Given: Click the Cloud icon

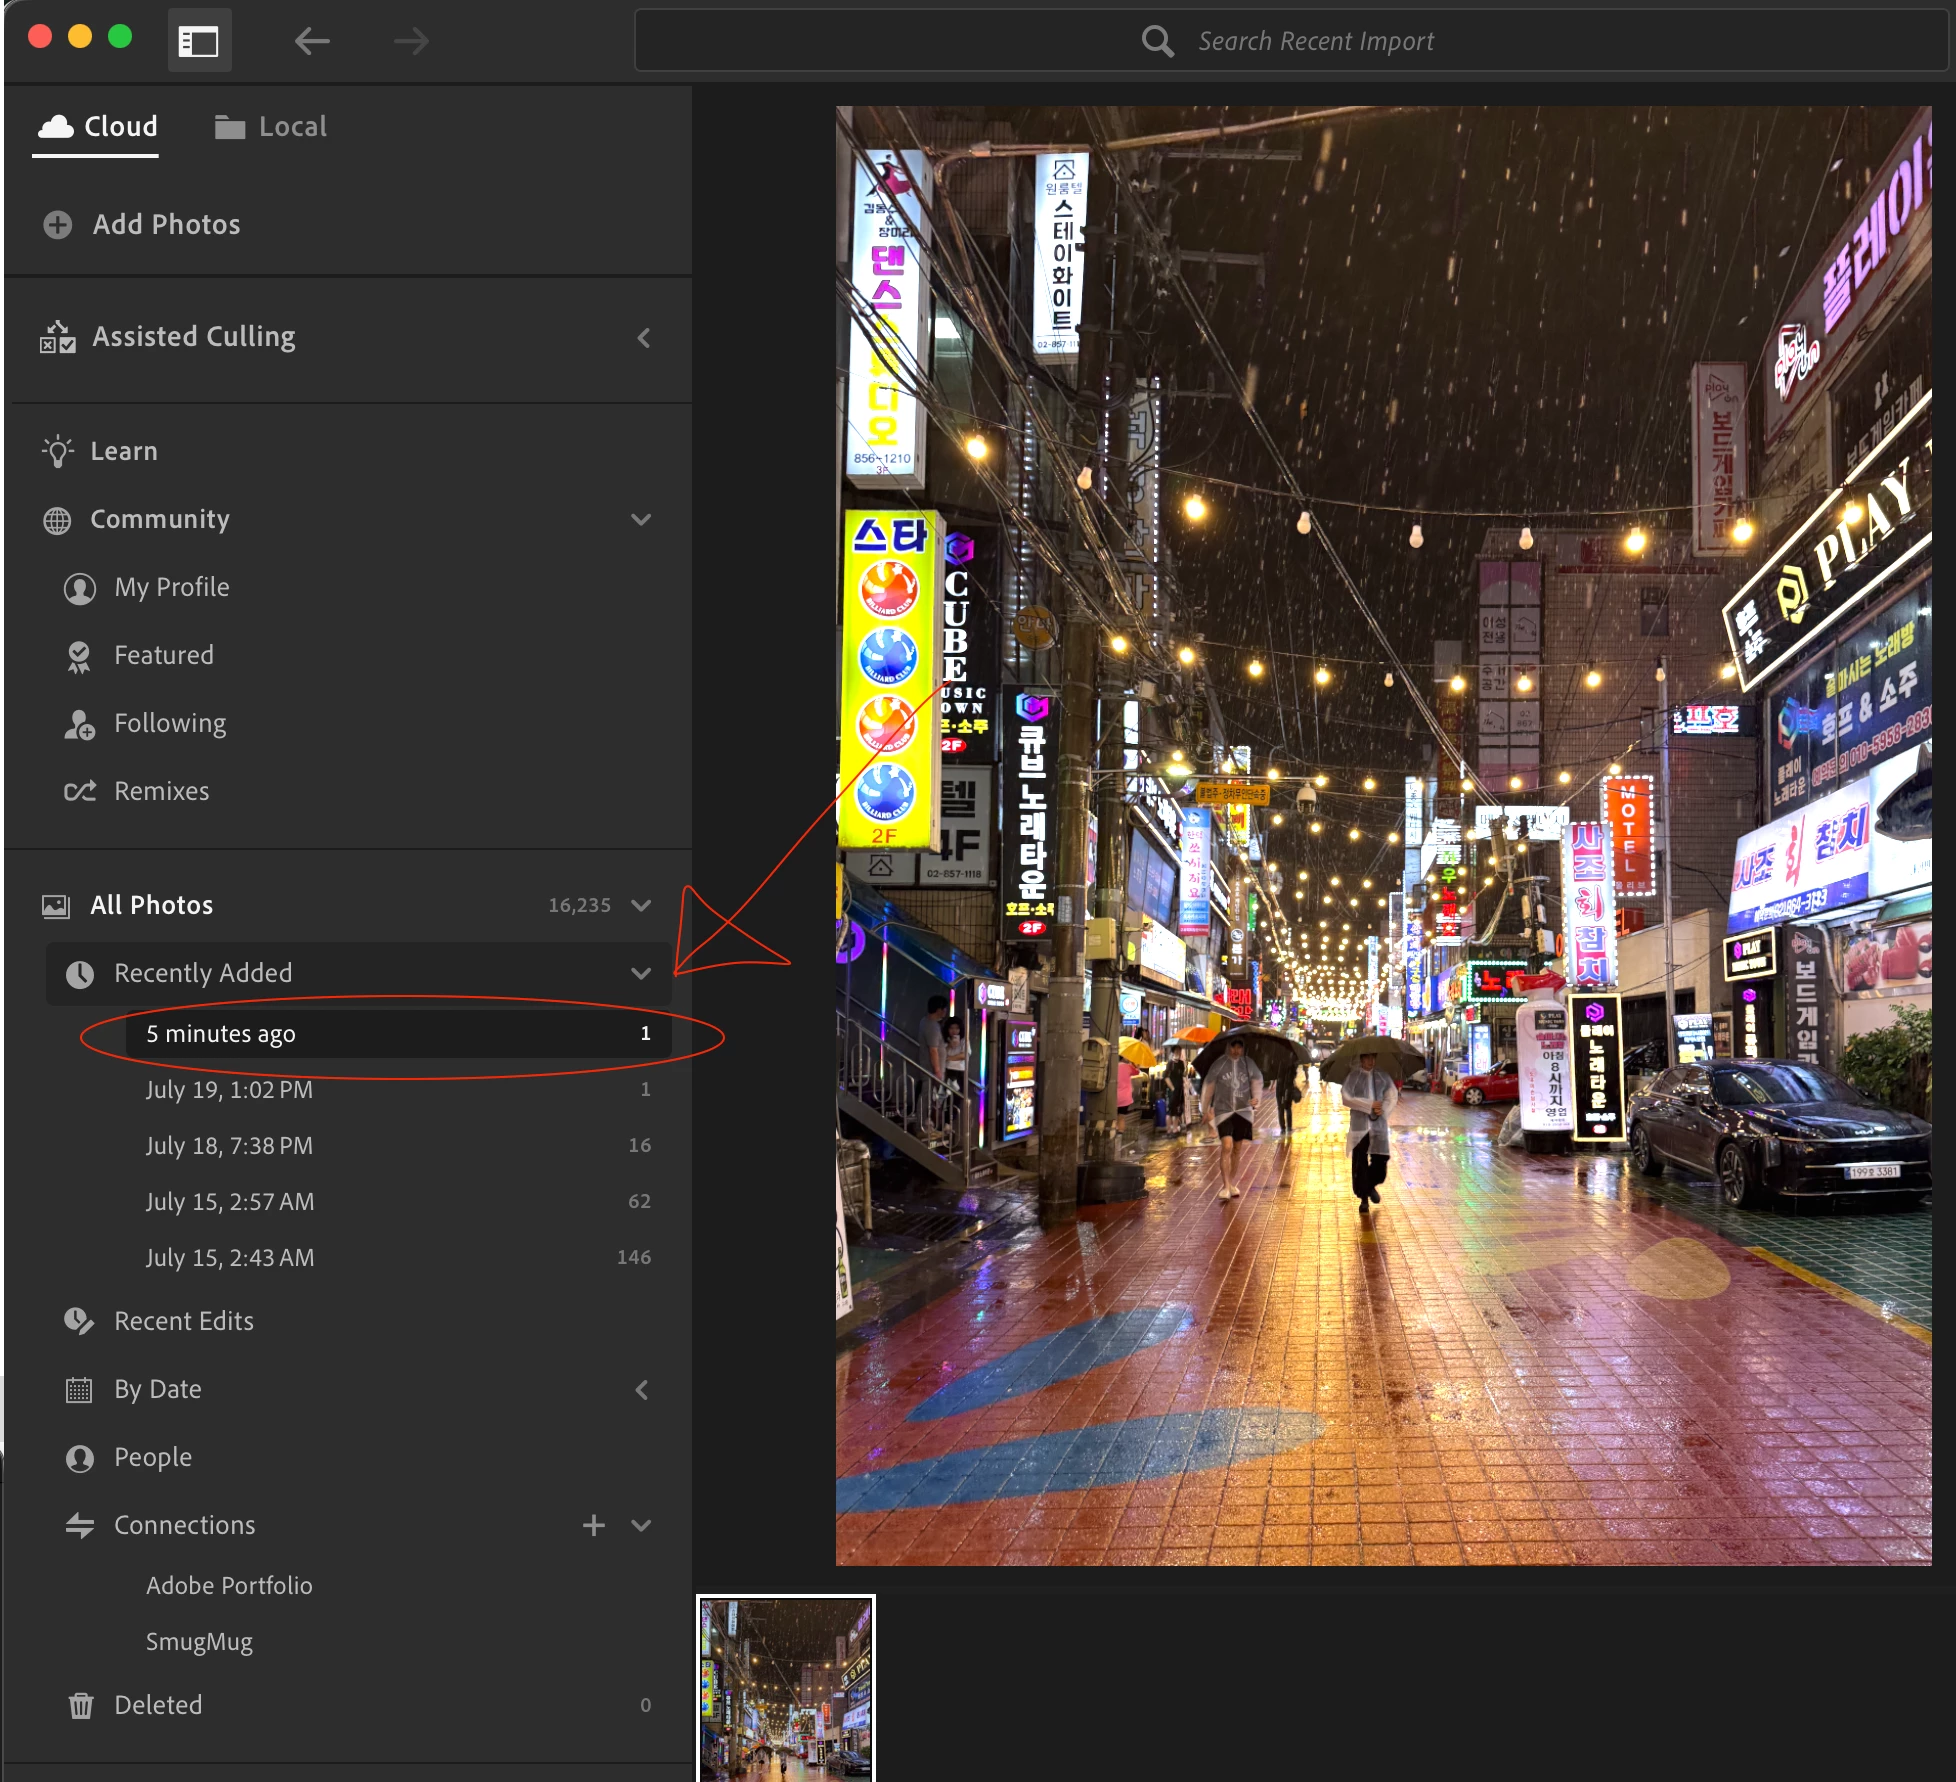Looking at the screenshot, I should click(x=56, y=126).
